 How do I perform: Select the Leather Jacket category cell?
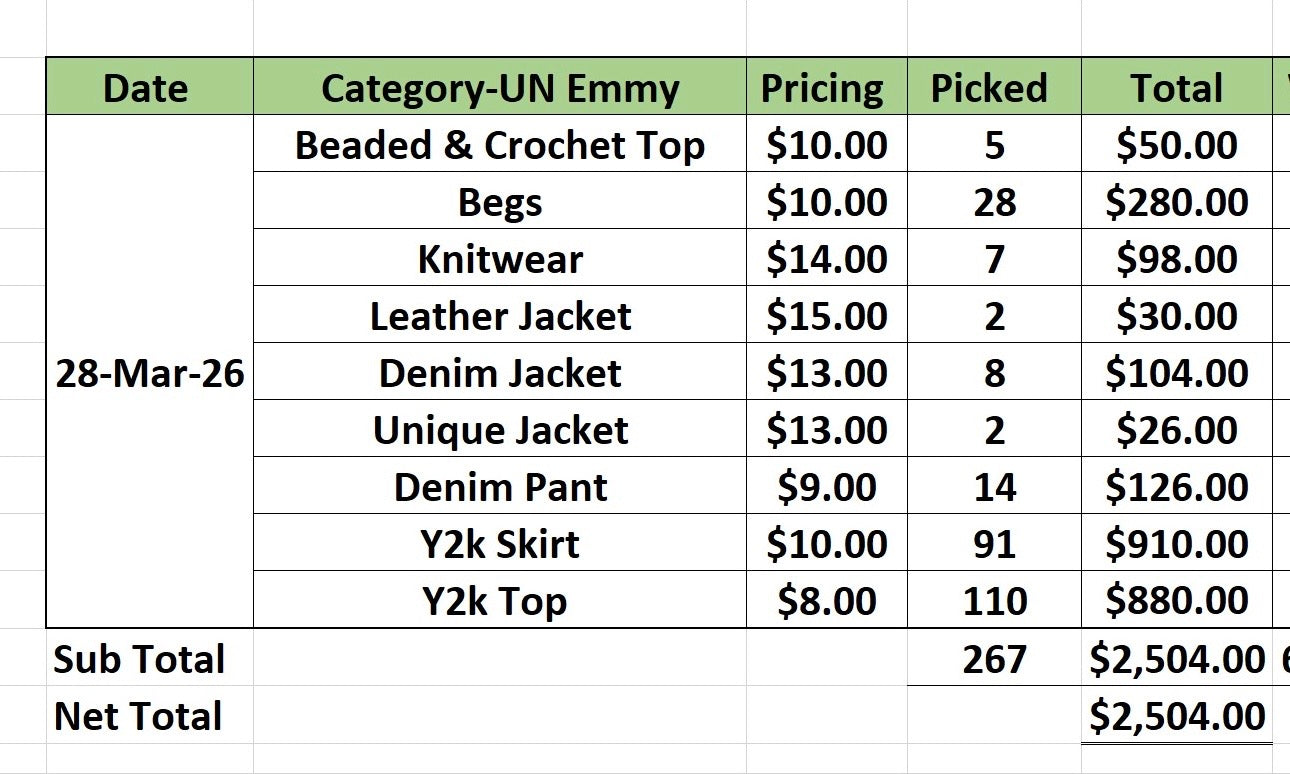point(500,315)
